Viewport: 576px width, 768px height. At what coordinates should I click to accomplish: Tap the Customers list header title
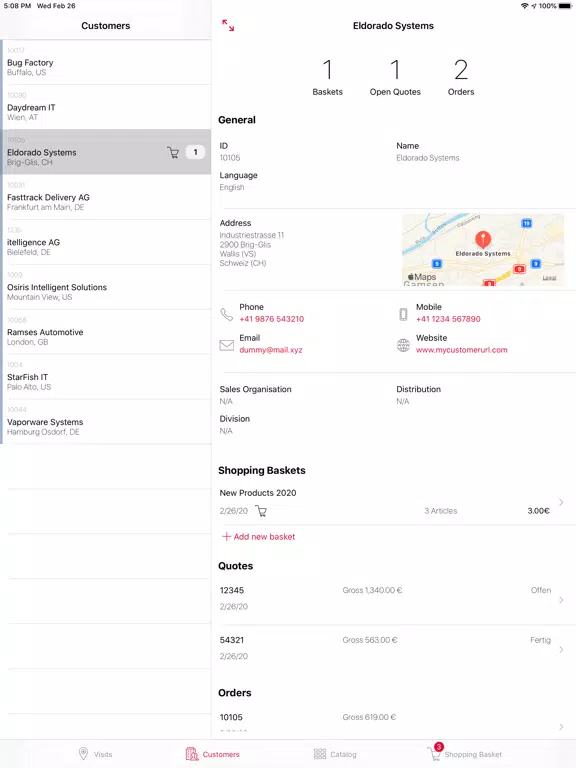[106, 25]
